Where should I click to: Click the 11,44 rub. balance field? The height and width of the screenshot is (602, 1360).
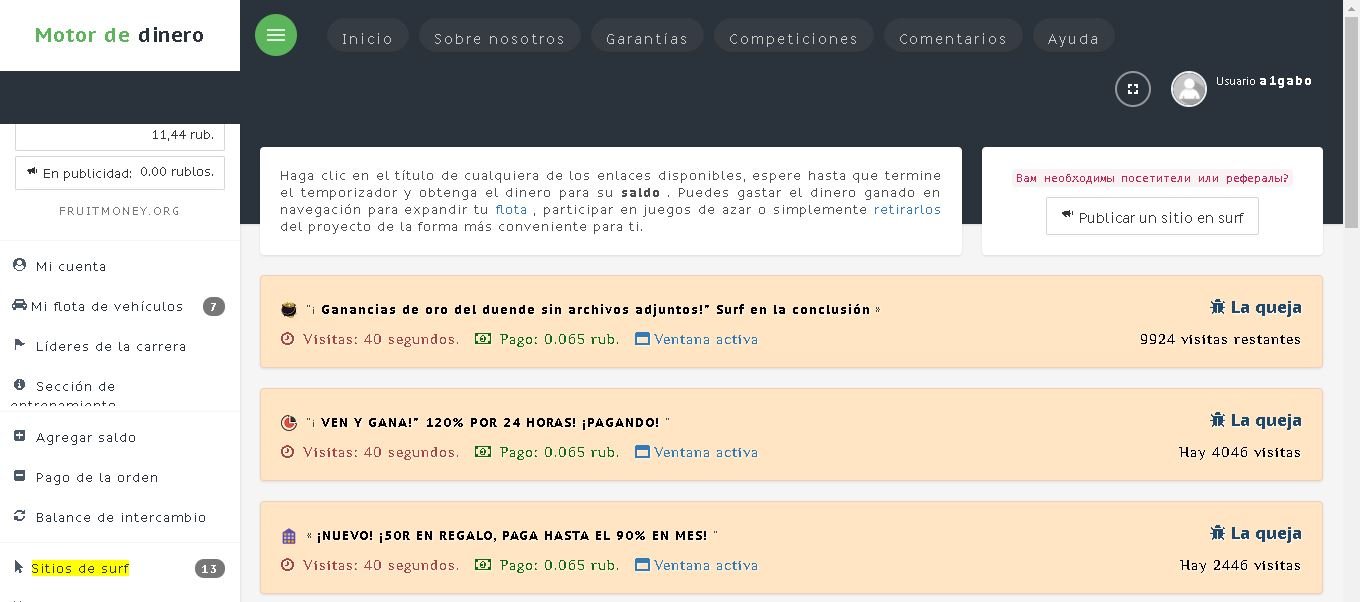pos(120,136)
